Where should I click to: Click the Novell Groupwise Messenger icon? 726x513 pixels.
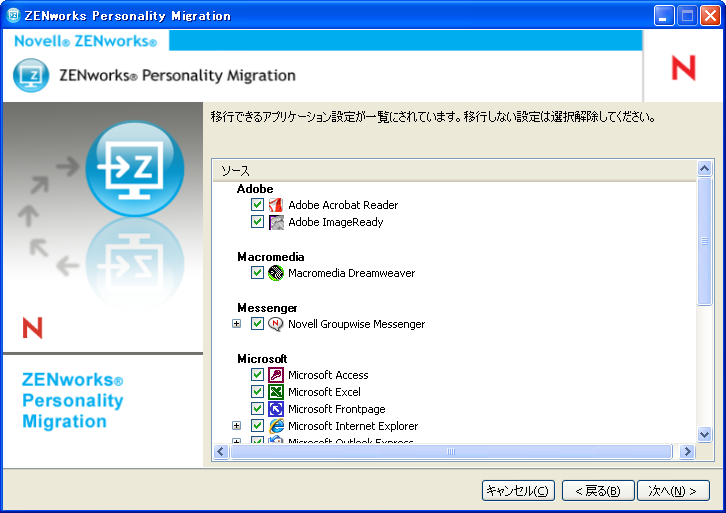[x=276, y=324]
